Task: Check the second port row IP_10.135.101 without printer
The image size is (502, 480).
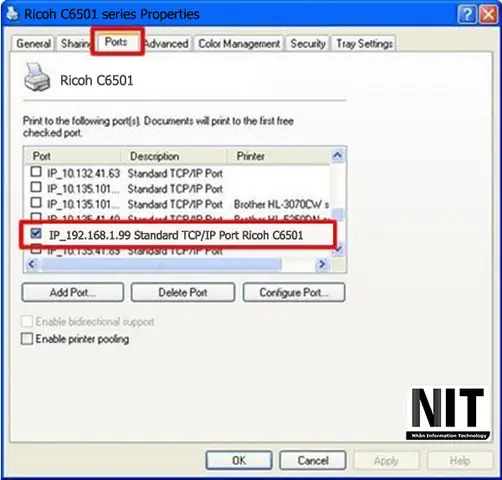Action: 36,187
